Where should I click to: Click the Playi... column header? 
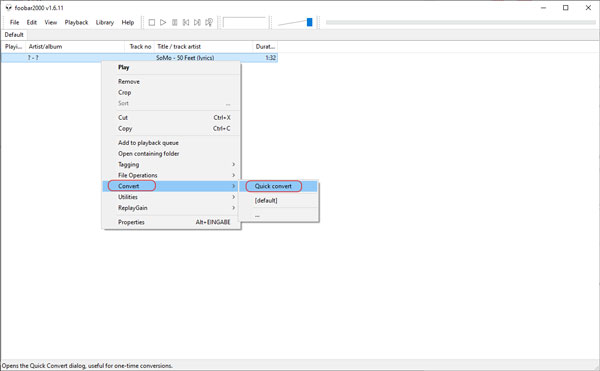[x=13, y=47]
